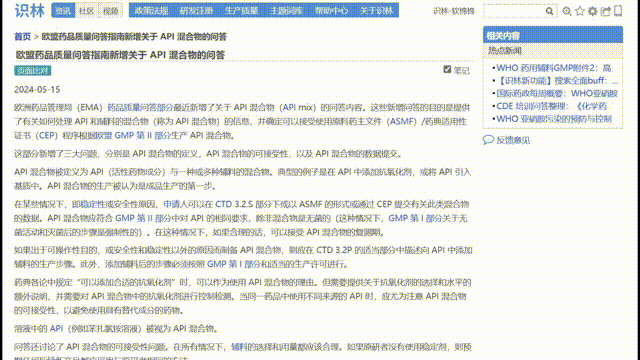The height and width of the screenshot is (360, 640).
Task: Click the 页面比对 green button
Action: pos(33,71)
